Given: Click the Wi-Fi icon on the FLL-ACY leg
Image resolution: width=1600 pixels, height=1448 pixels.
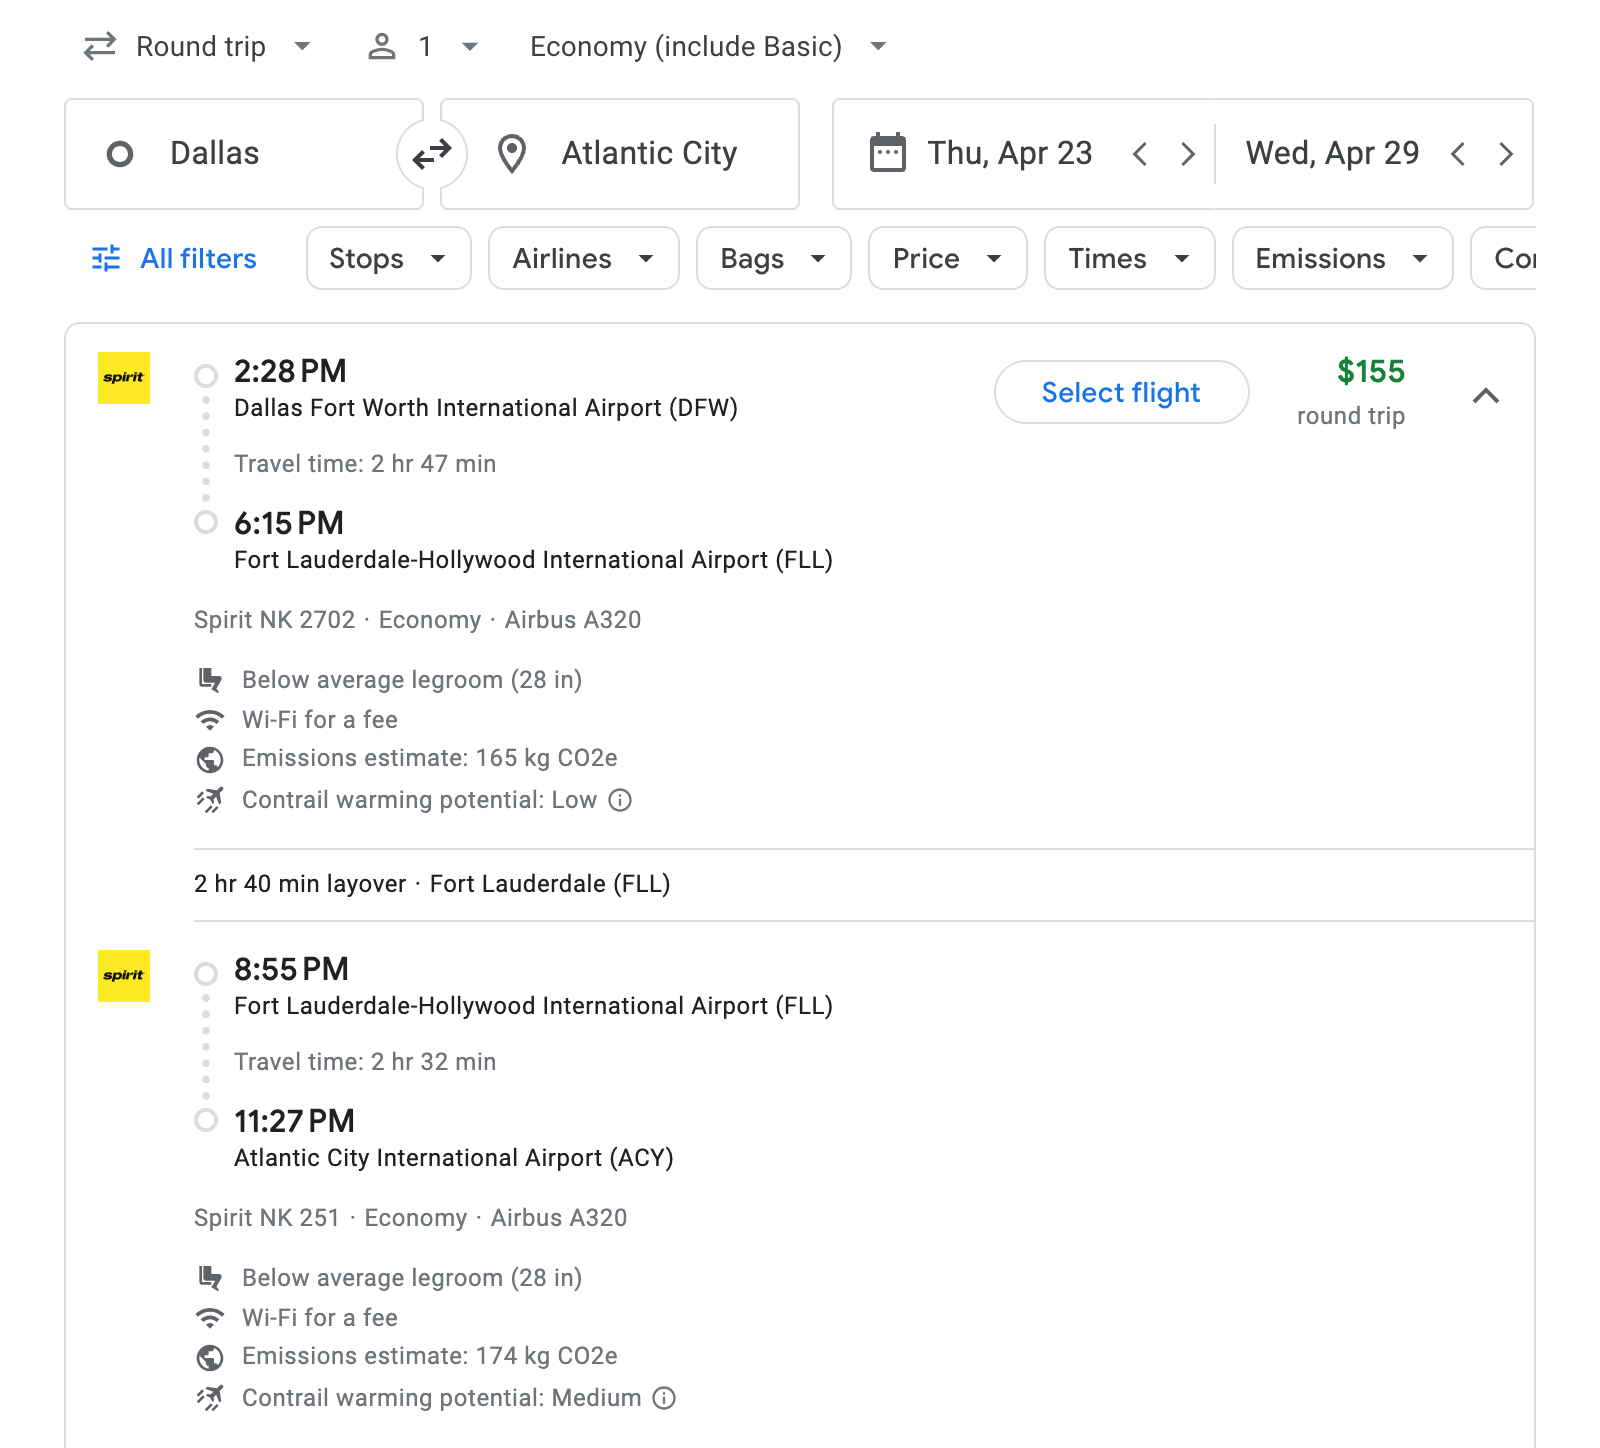Looking at the screenshot, I should click(x=209, y=1318).
